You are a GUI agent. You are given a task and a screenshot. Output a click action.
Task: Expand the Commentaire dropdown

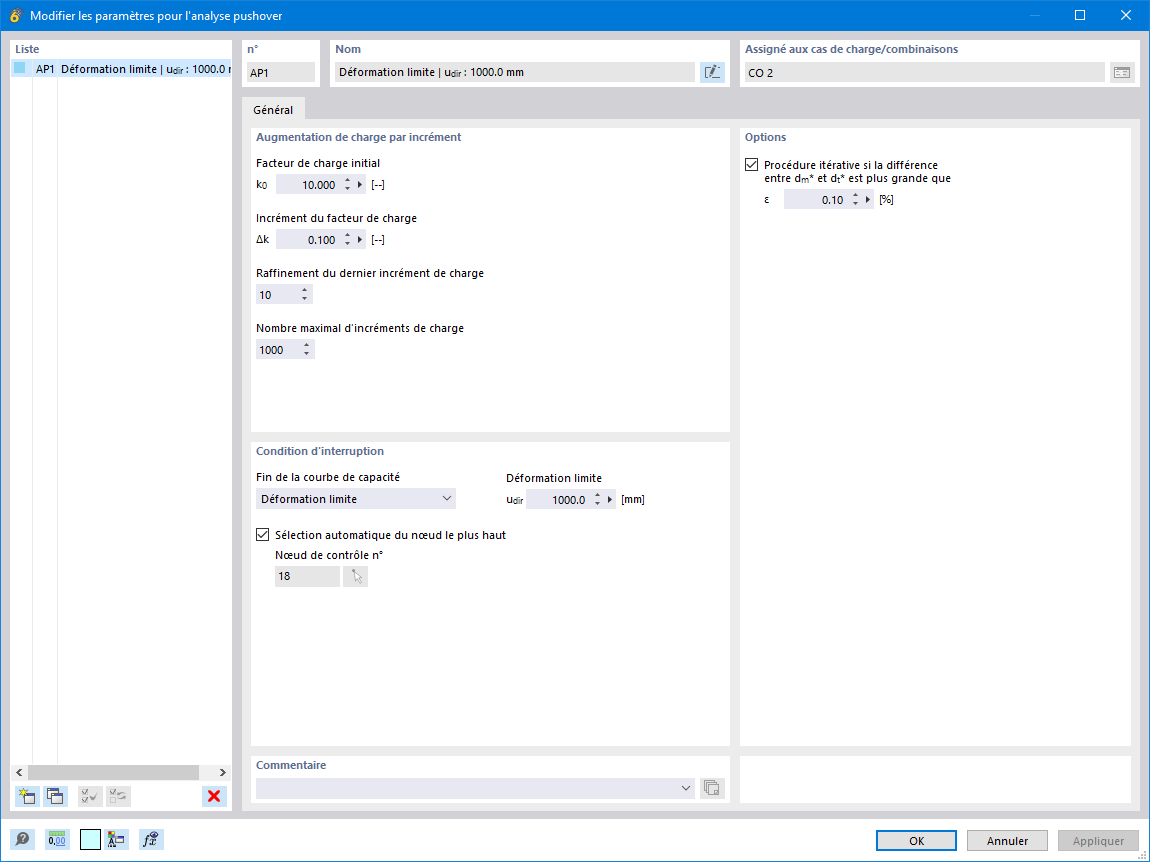click(686, 788)
